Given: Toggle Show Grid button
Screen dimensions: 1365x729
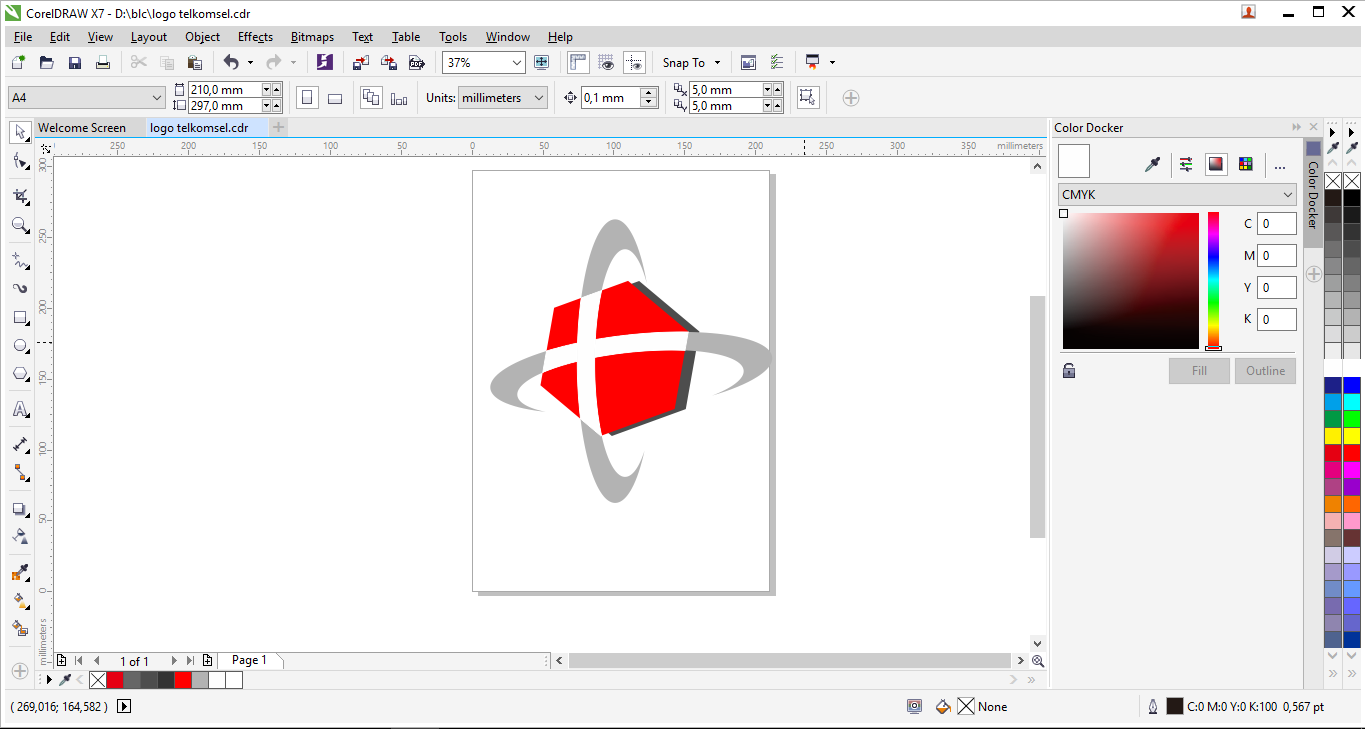Looking at the screenshot, I should click(x=606, y=62).
